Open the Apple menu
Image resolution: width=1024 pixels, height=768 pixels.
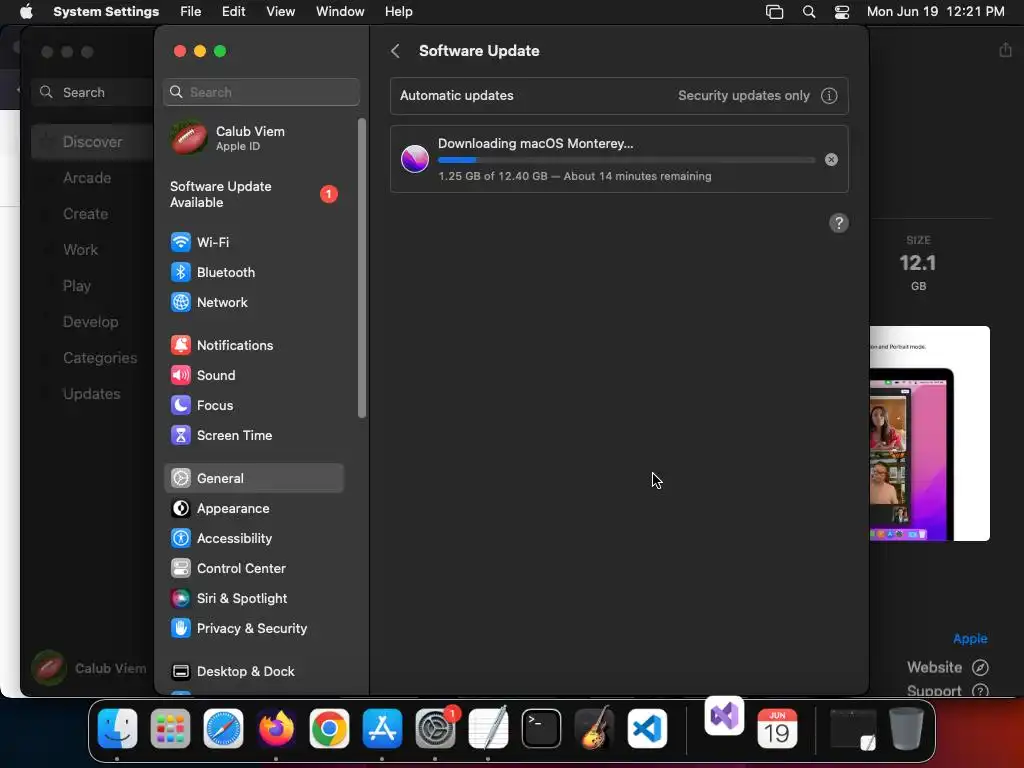tap(26, 12)
